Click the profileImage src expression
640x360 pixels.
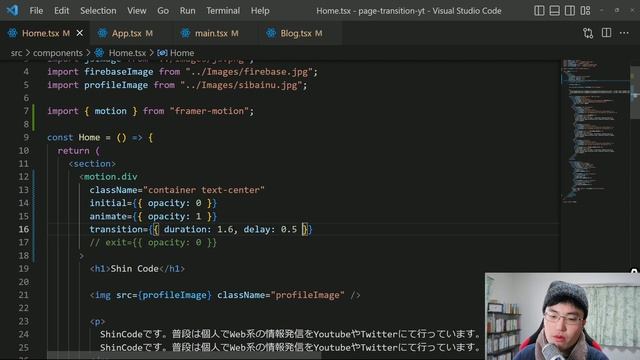(175, 295)
